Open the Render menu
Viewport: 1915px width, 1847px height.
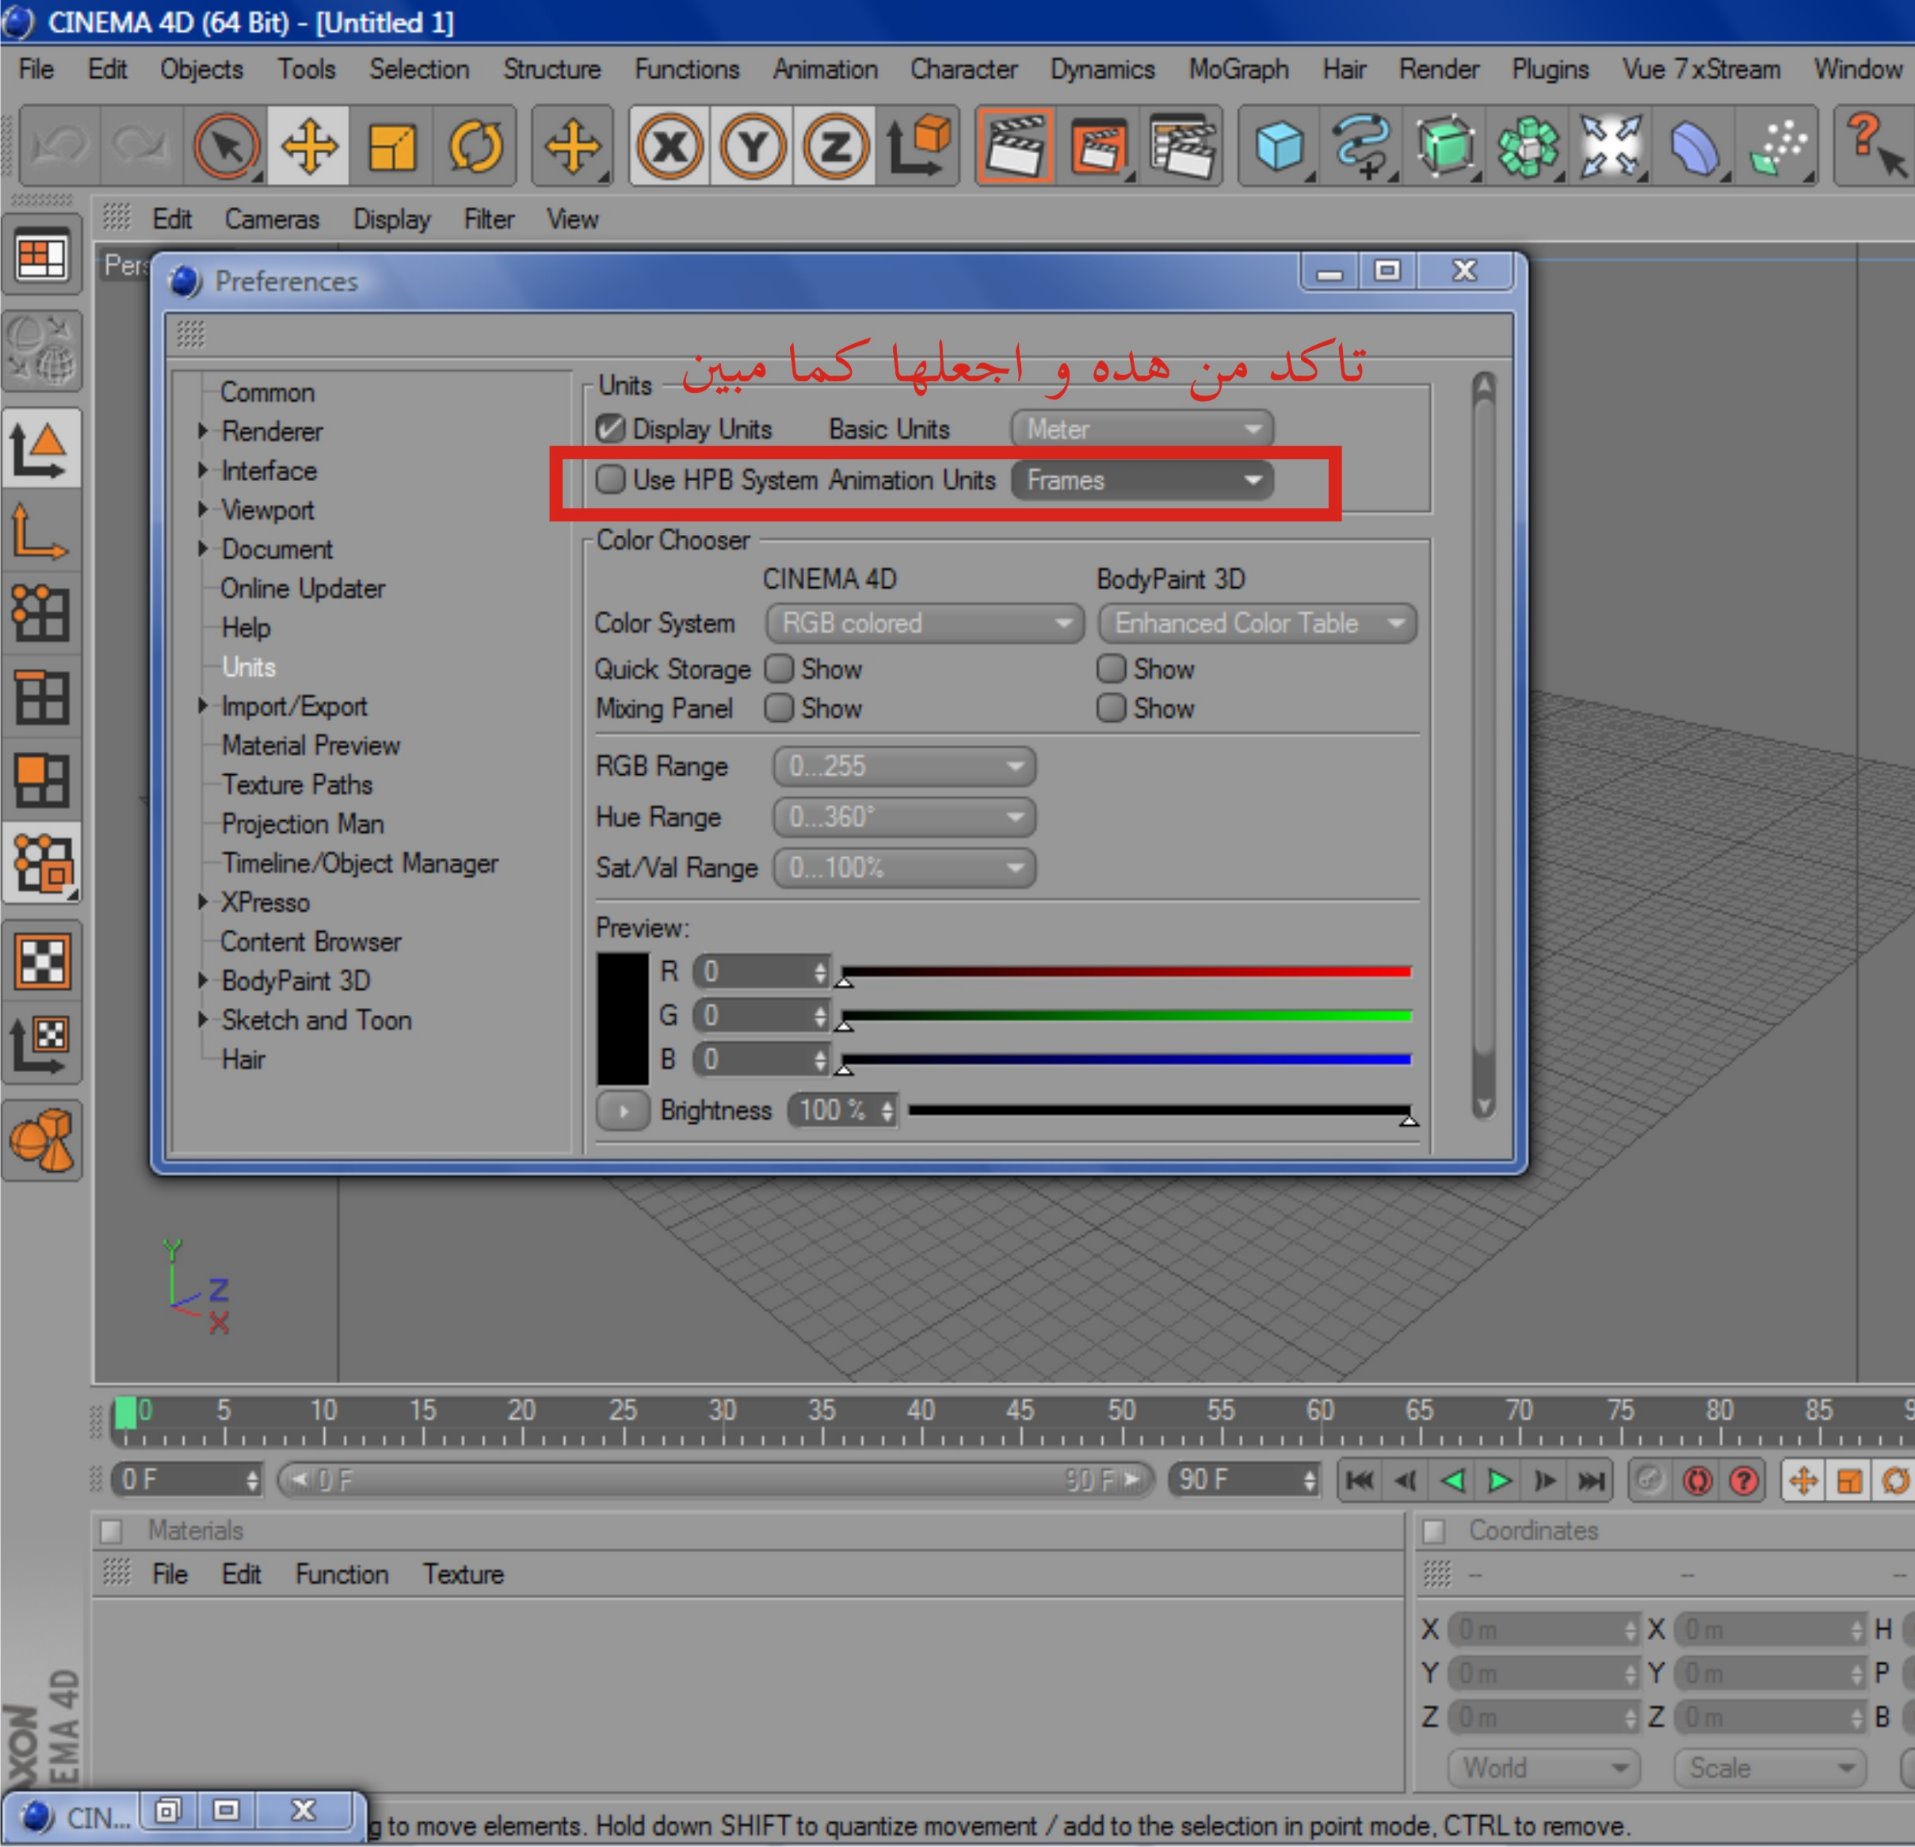(1438, 69)
